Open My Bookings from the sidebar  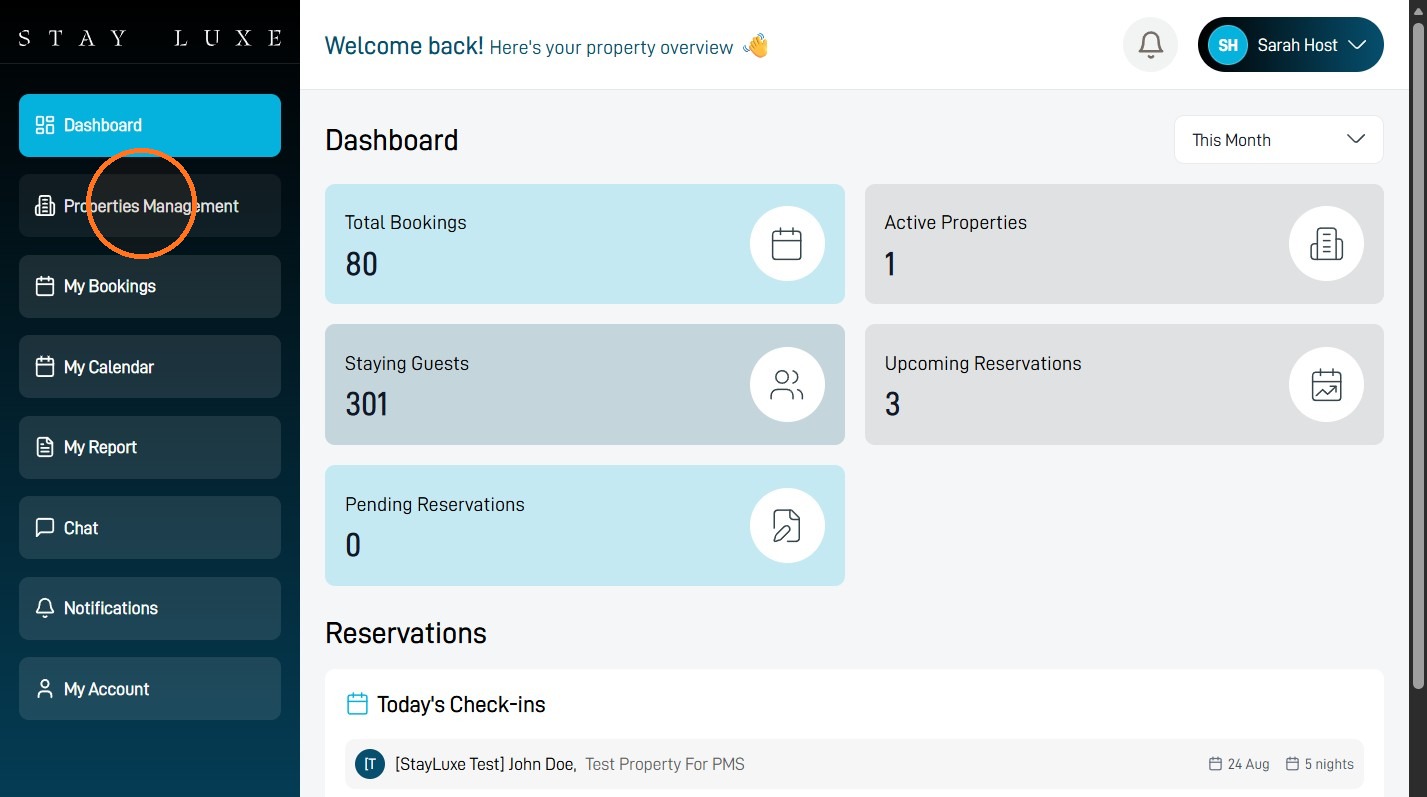coord(150,286)
